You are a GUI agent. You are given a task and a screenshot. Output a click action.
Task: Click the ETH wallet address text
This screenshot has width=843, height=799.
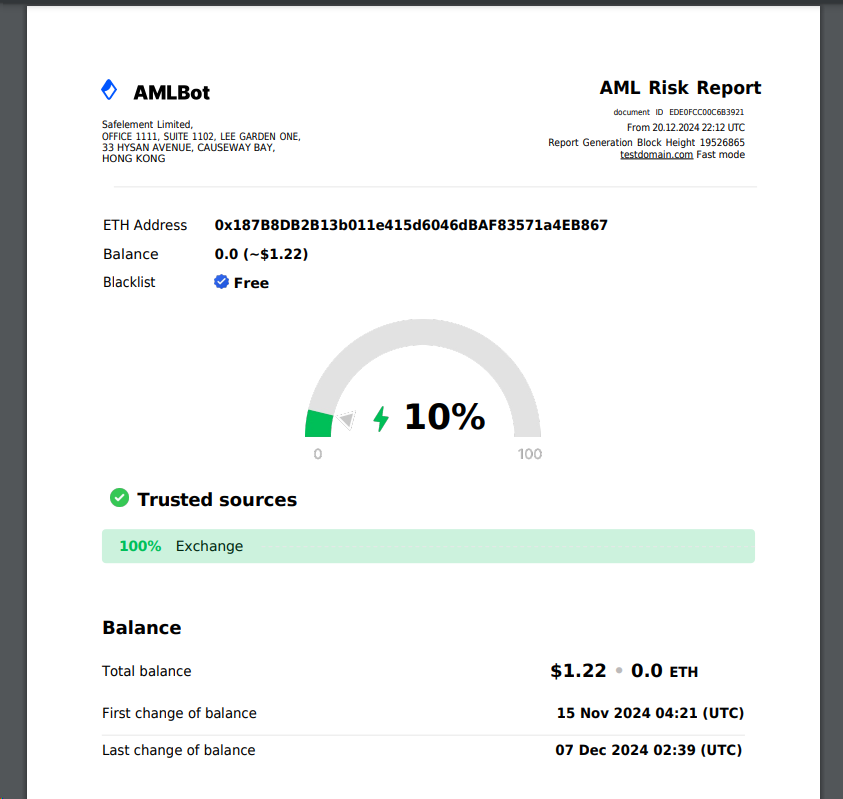(x=411, y=225)
